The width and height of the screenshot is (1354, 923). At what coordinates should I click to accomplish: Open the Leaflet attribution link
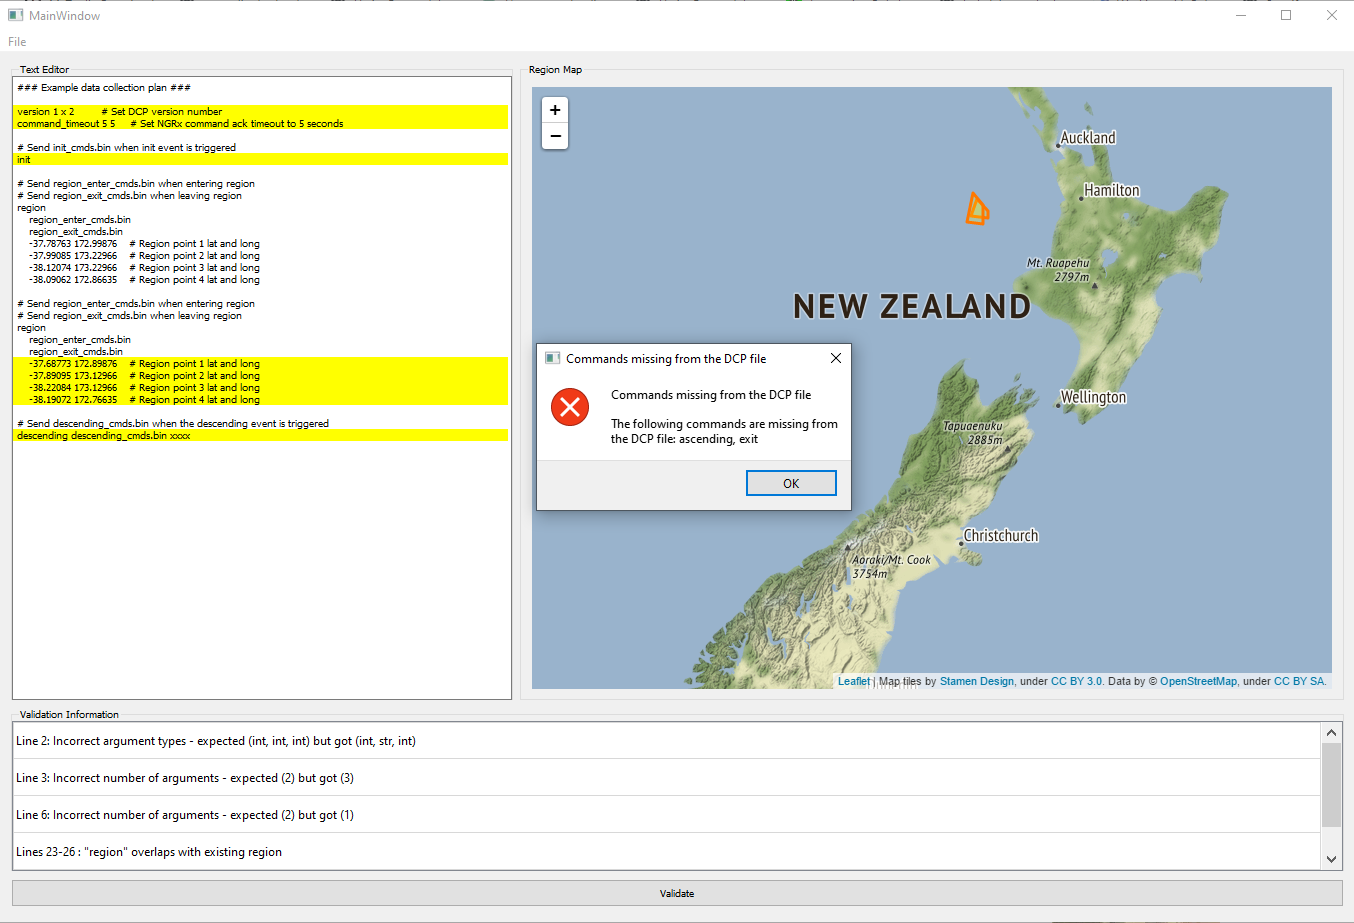pyautogui.click(x=854, y=681)
